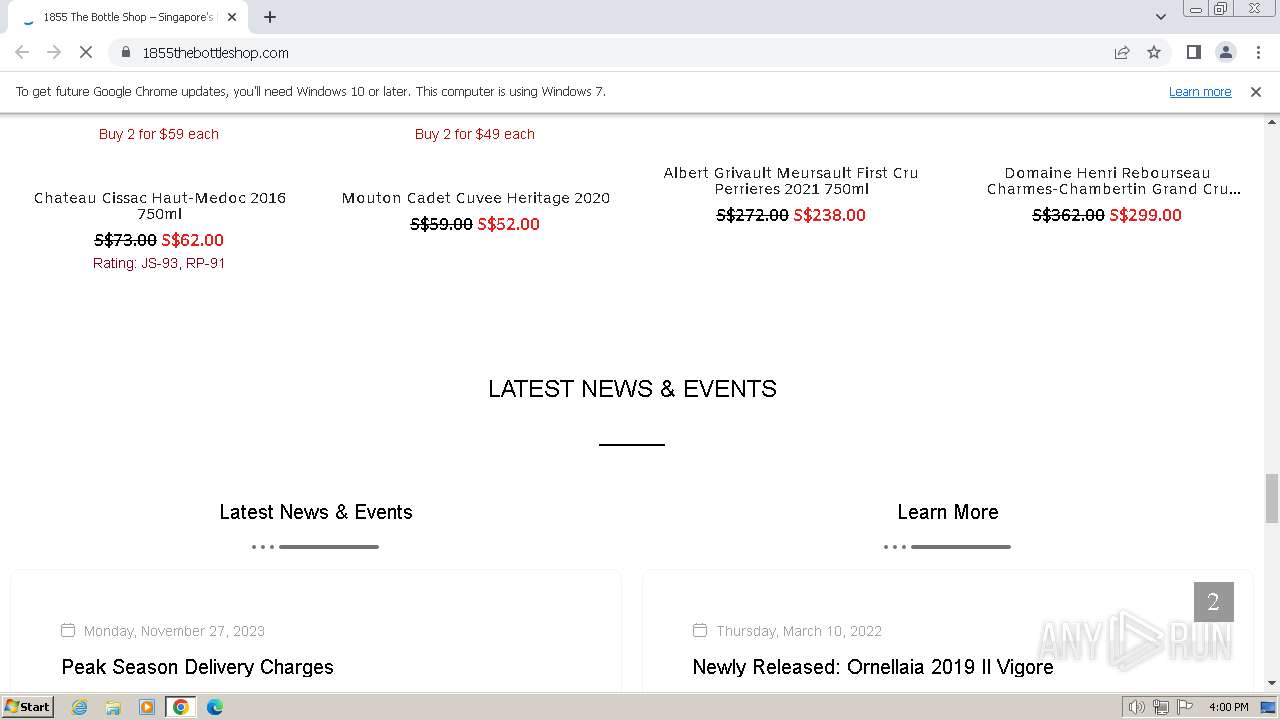Dismiss the Chrome update notification bar
This screenshot has width=1280, height=720.
(1256, 91)
